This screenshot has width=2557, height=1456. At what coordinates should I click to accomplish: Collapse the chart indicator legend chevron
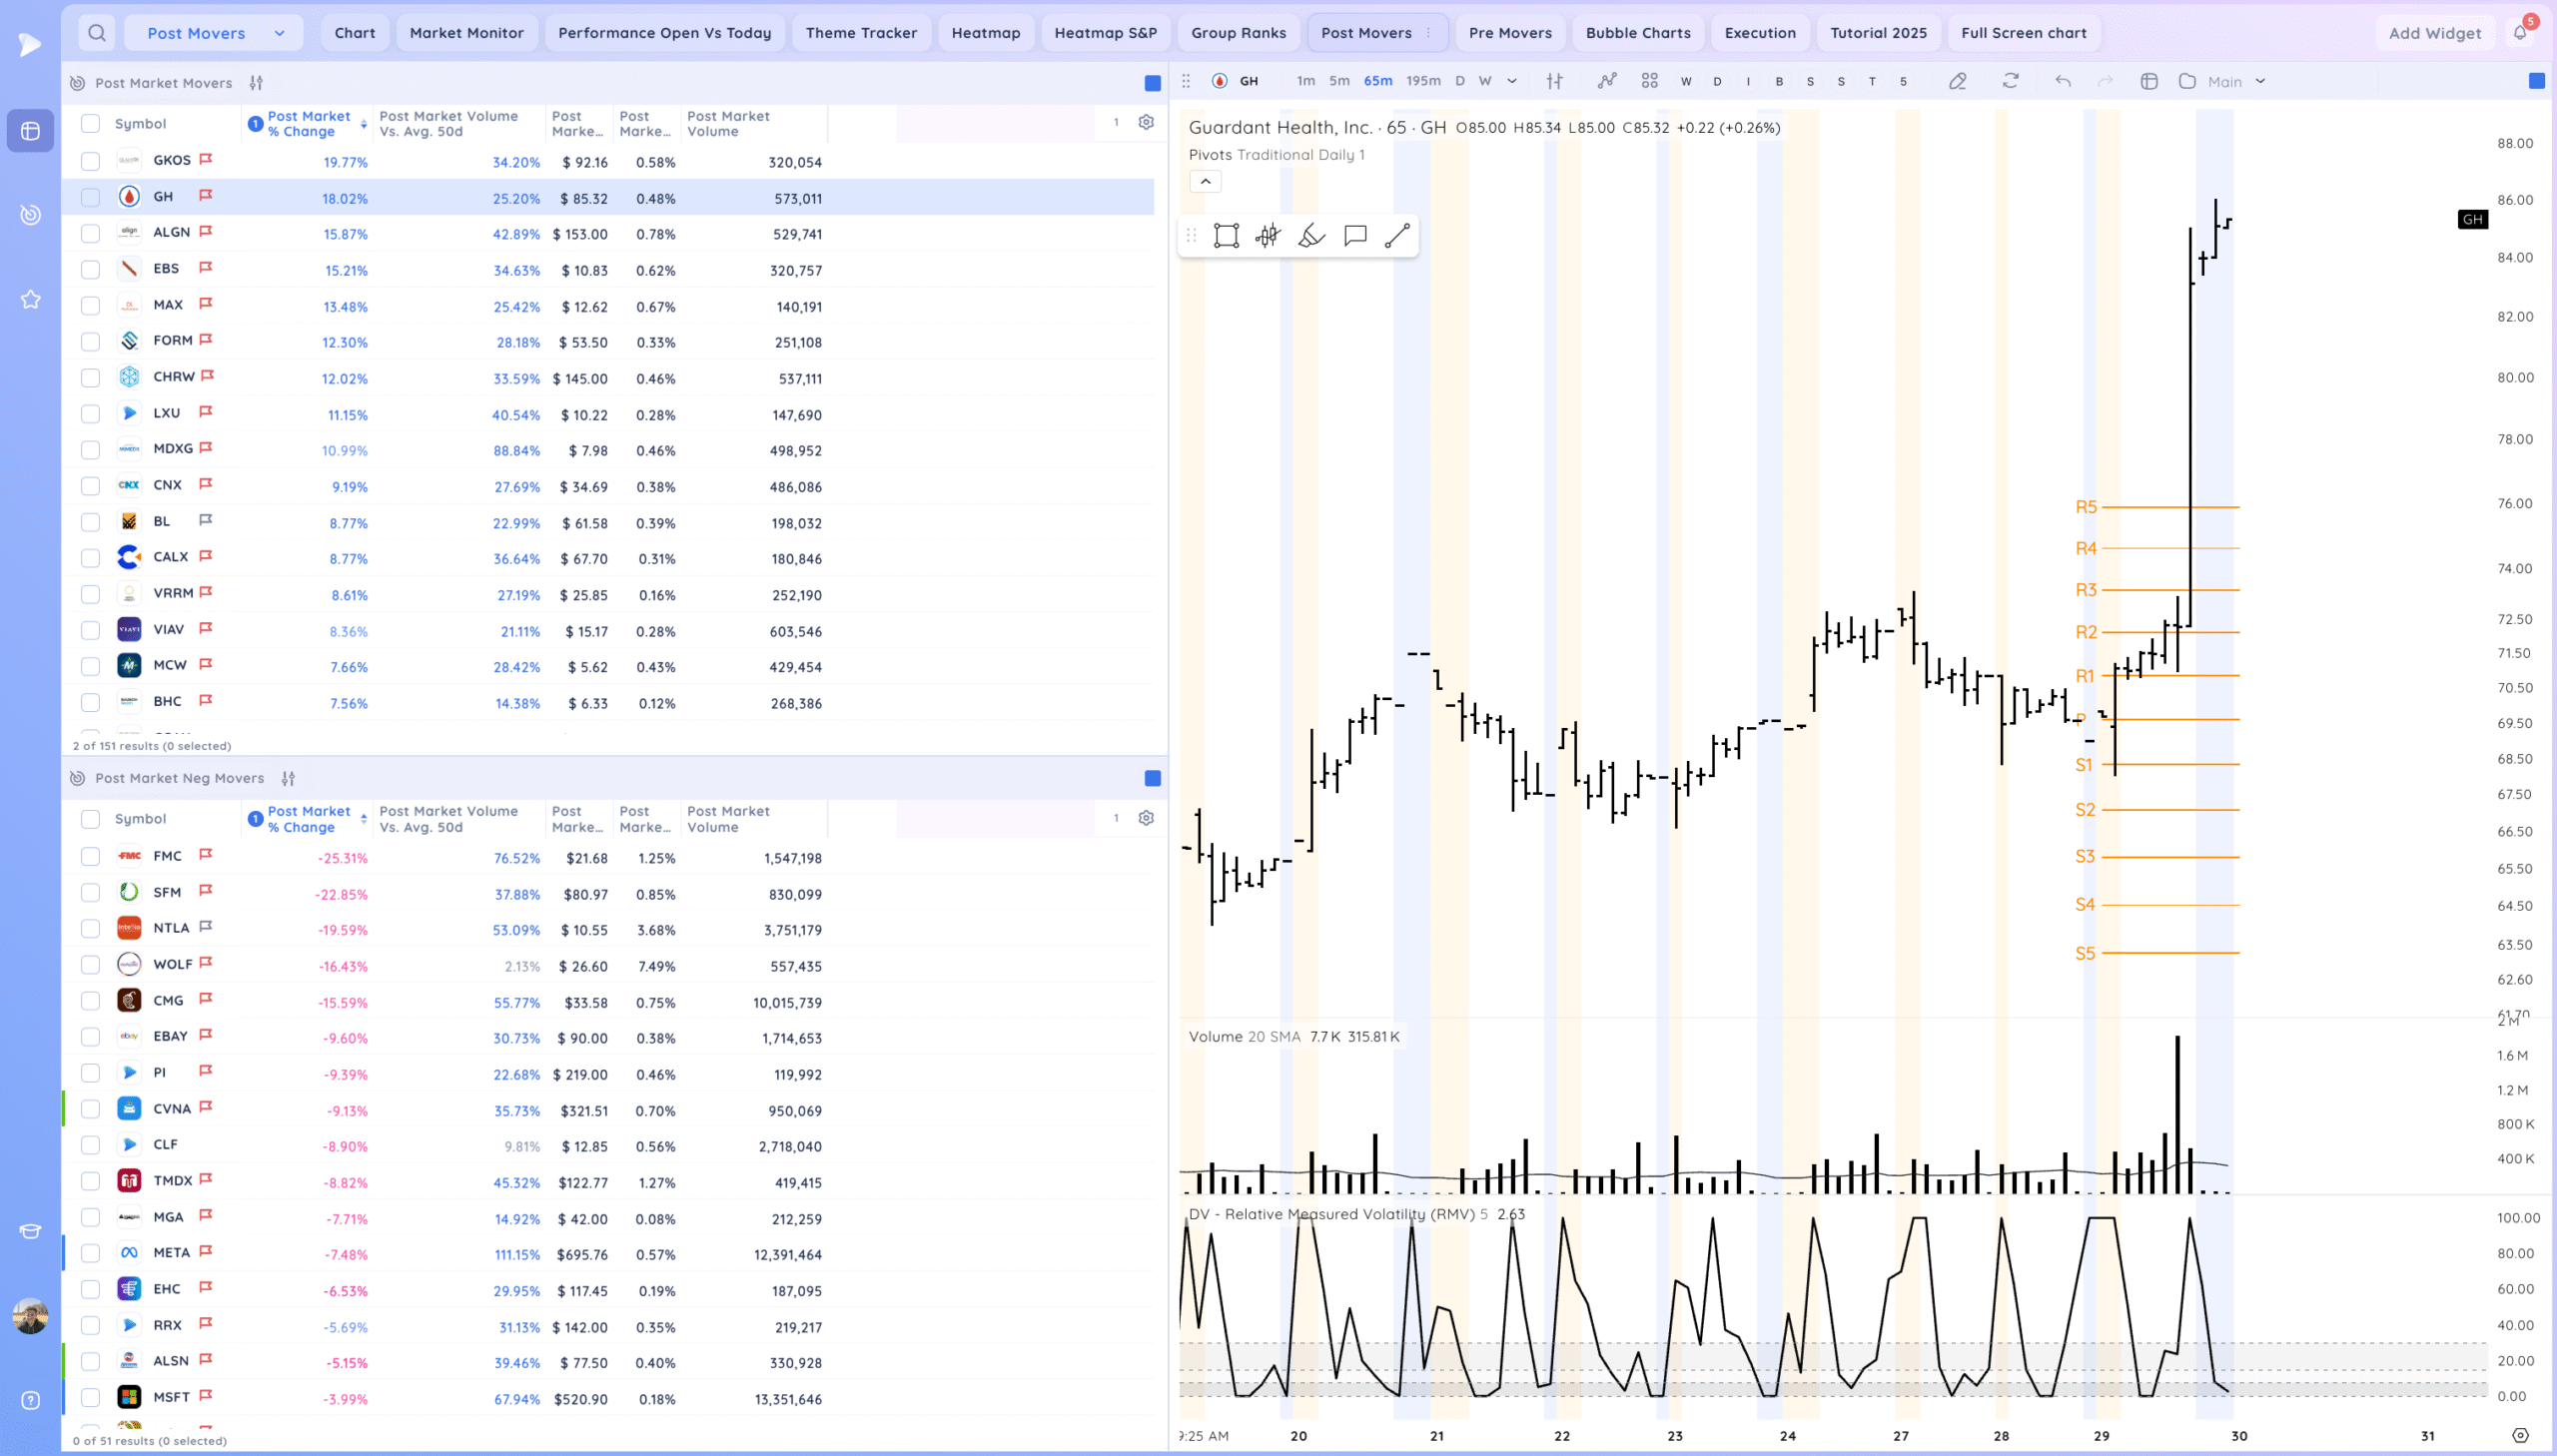[x=1205, y=181]
